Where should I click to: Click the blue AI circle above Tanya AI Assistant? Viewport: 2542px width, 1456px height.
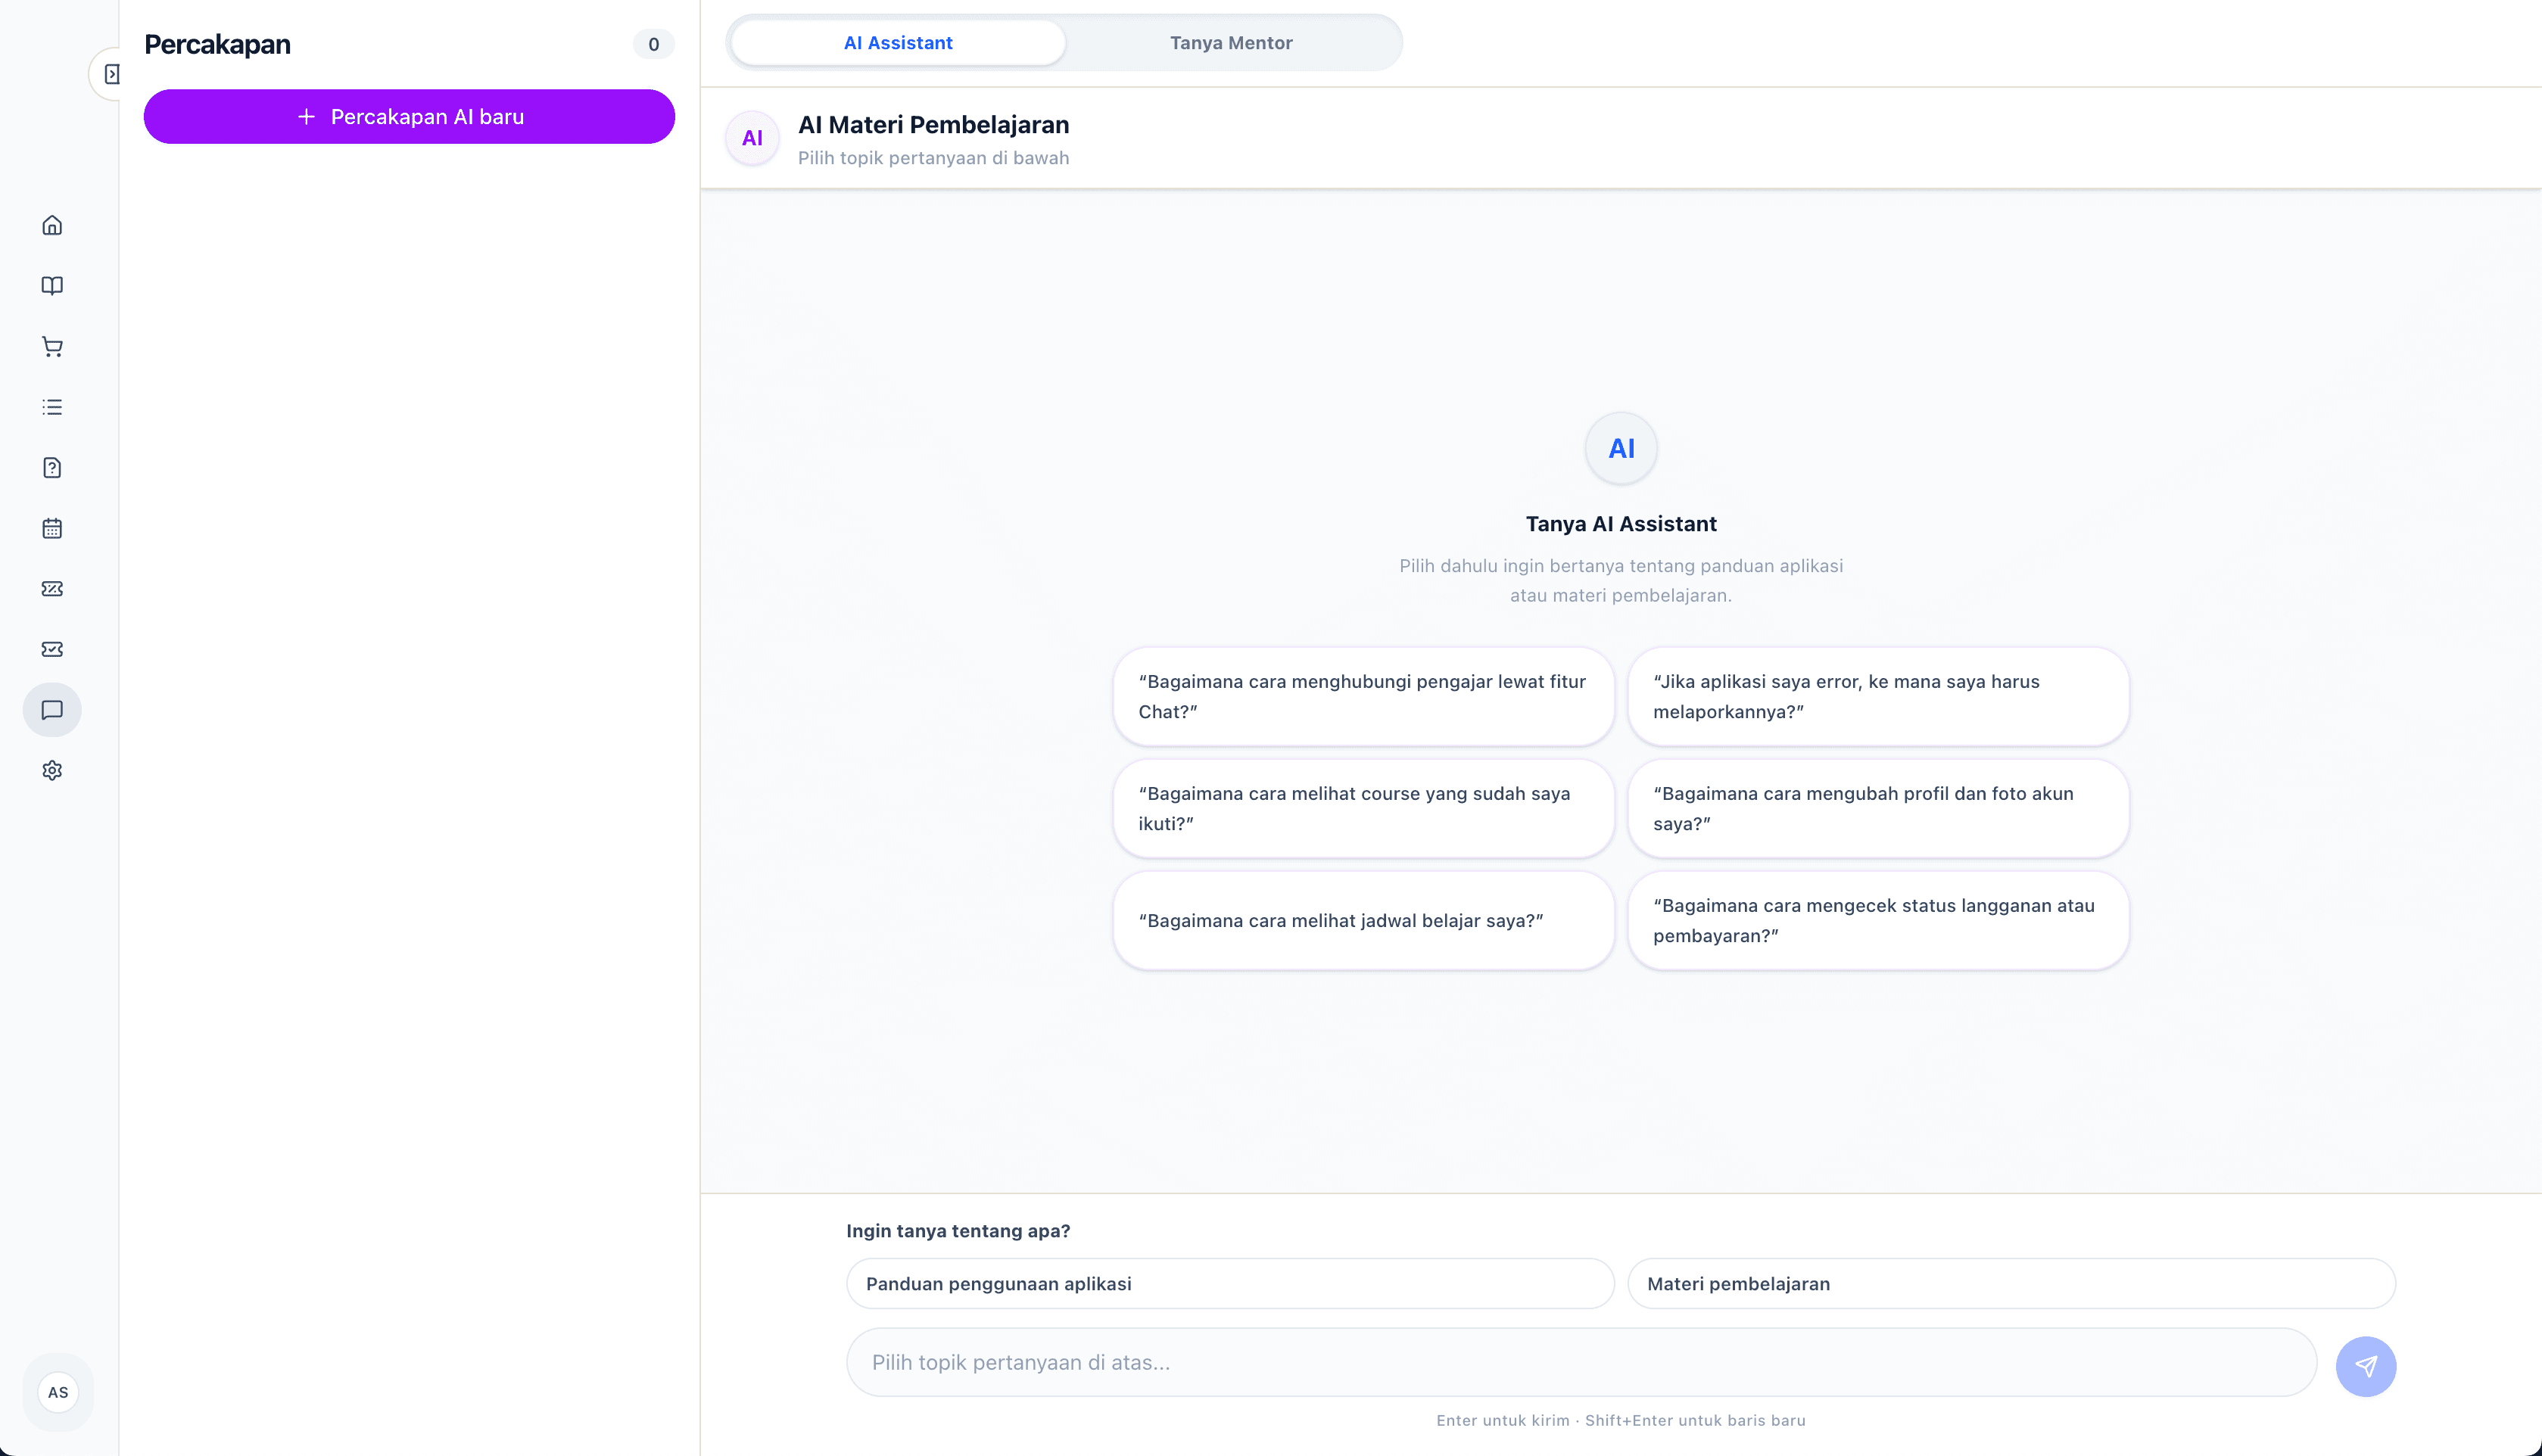tap(1621, 448)
